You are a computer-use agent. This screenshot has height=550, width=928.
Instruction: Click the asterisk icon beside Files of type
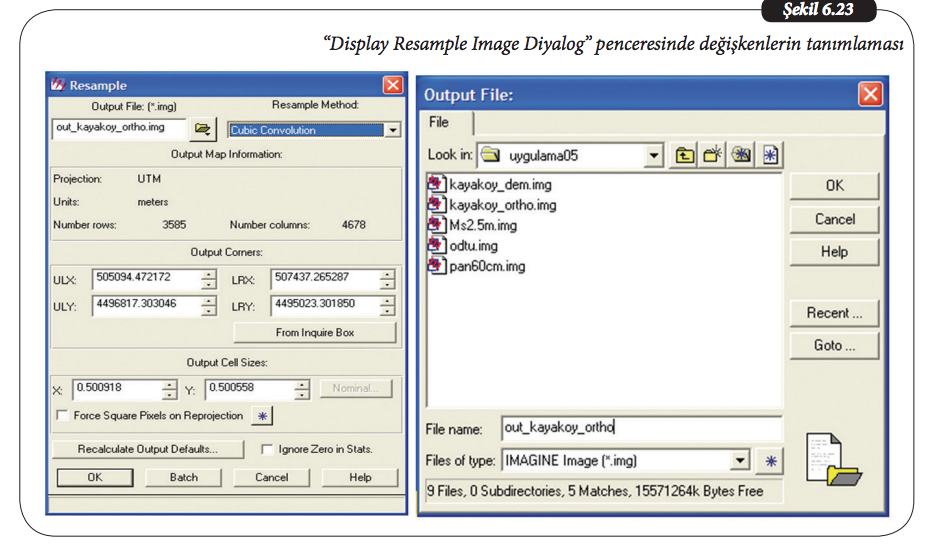pyautogui.click(x=770, y=461)
